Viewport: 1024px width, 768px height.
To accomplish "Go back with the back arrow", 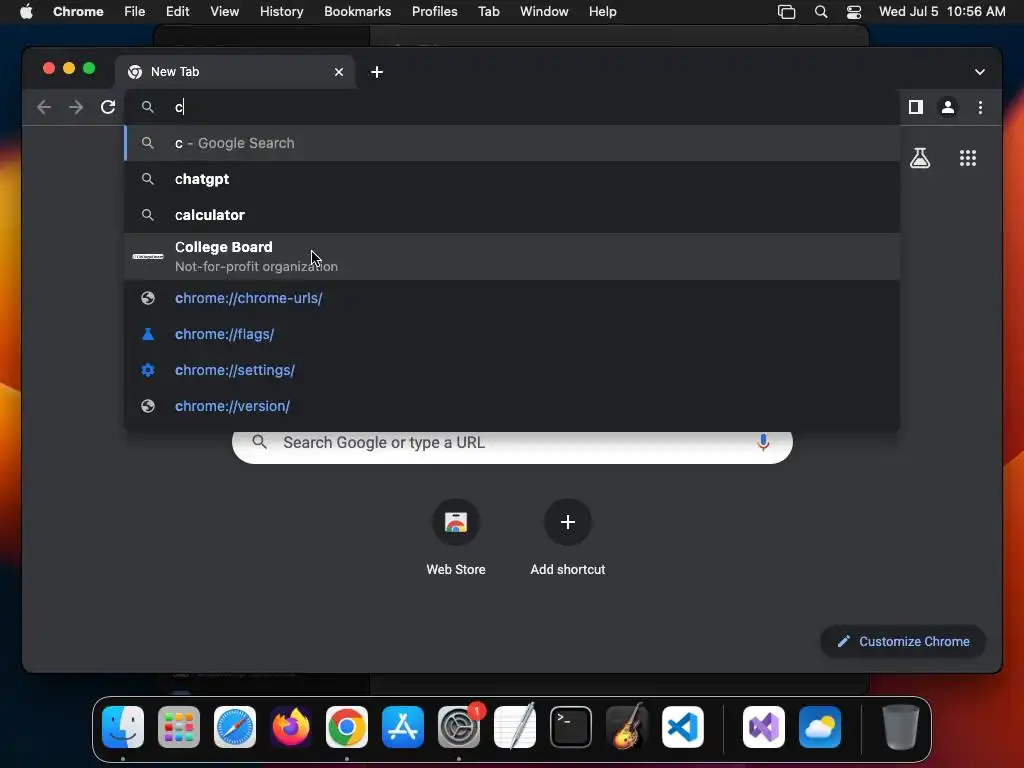I will coord(44,107).
